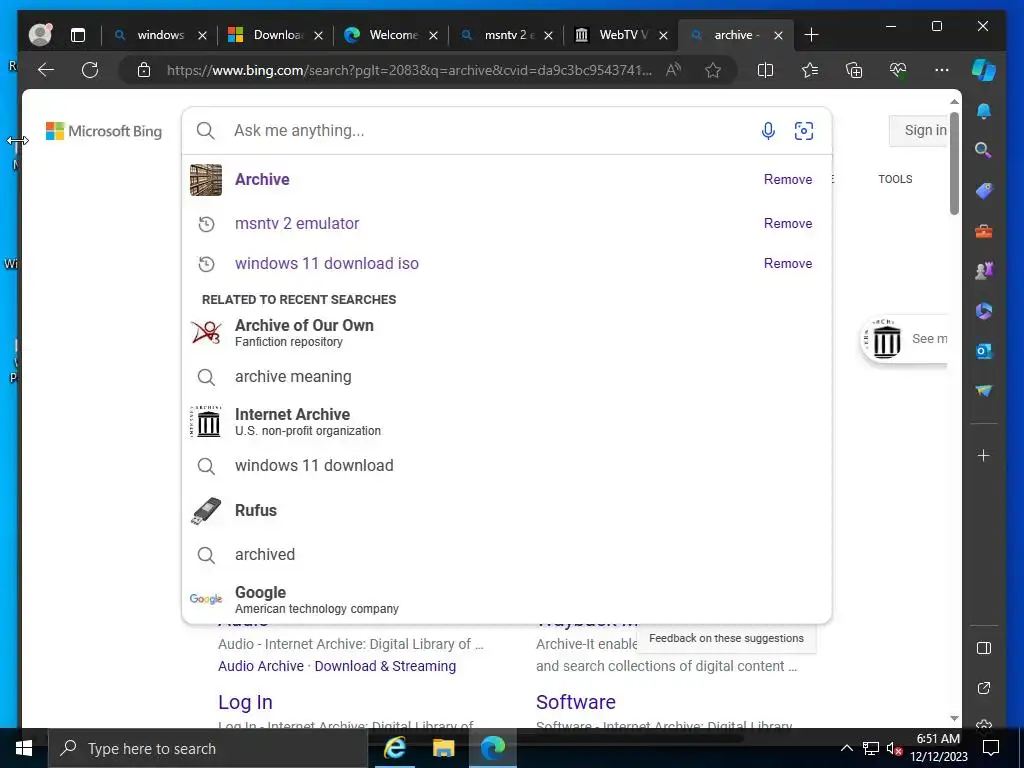
Task: Open Internet Explorer from taskbar
Action: tap(395, 748)
